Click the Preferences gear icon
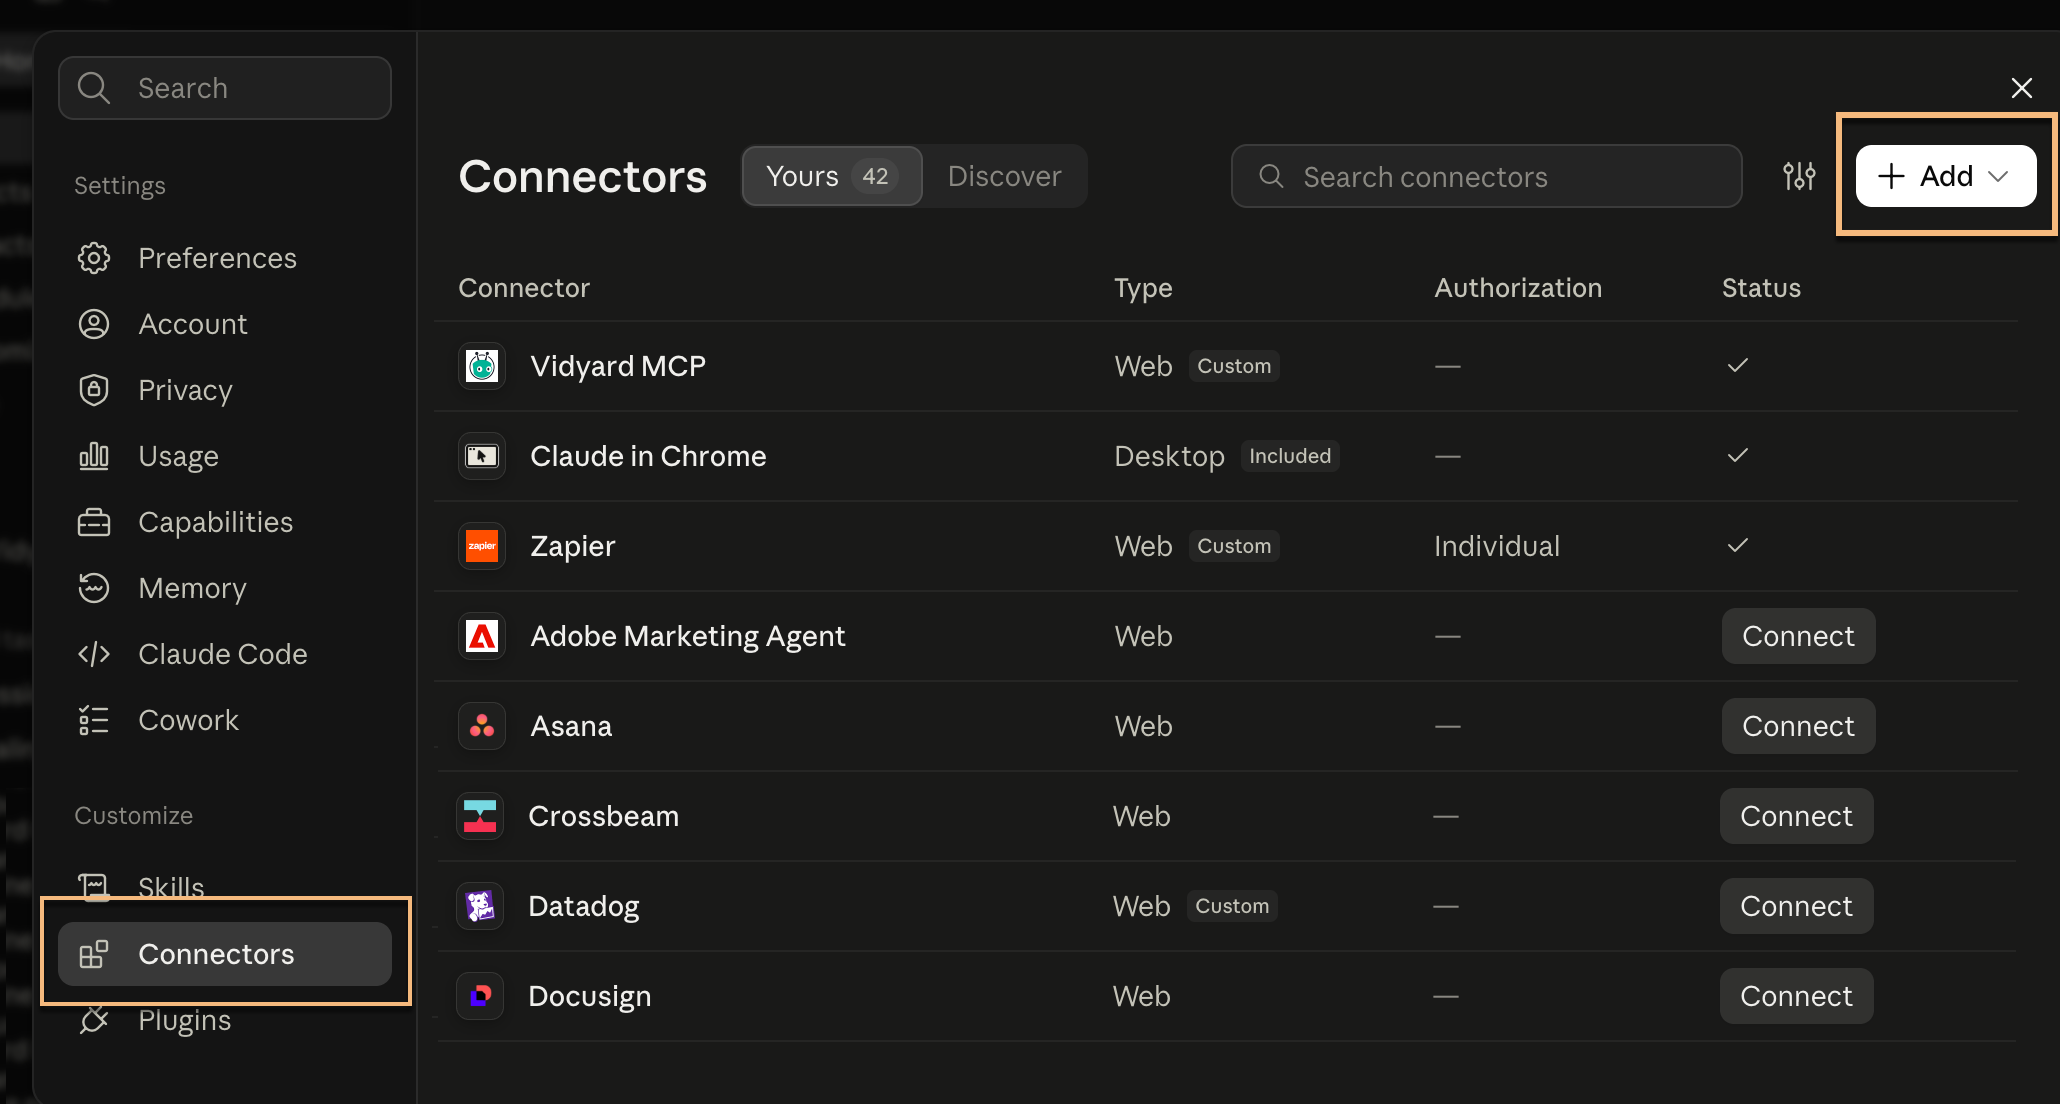The image size is (2060, 1104). click(94, 258)
